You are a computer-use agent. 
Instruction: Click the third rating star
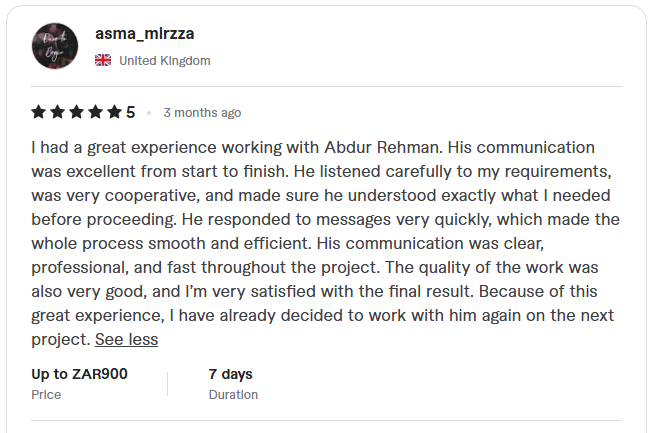[77, 112]
